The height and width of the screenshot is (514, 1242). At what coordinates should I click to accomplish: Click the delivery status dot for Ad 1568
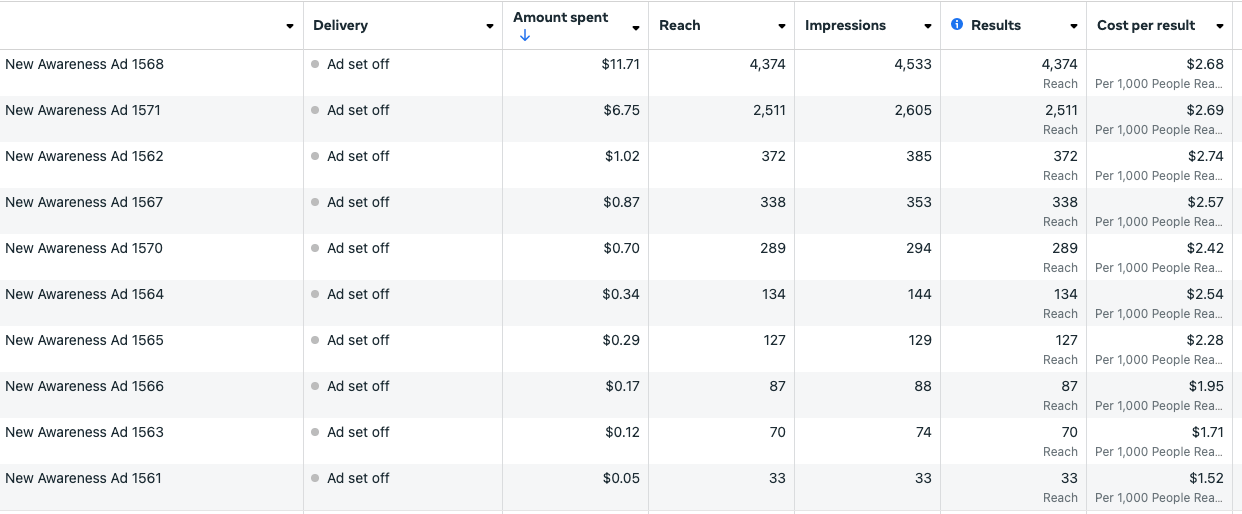point(315,64)
